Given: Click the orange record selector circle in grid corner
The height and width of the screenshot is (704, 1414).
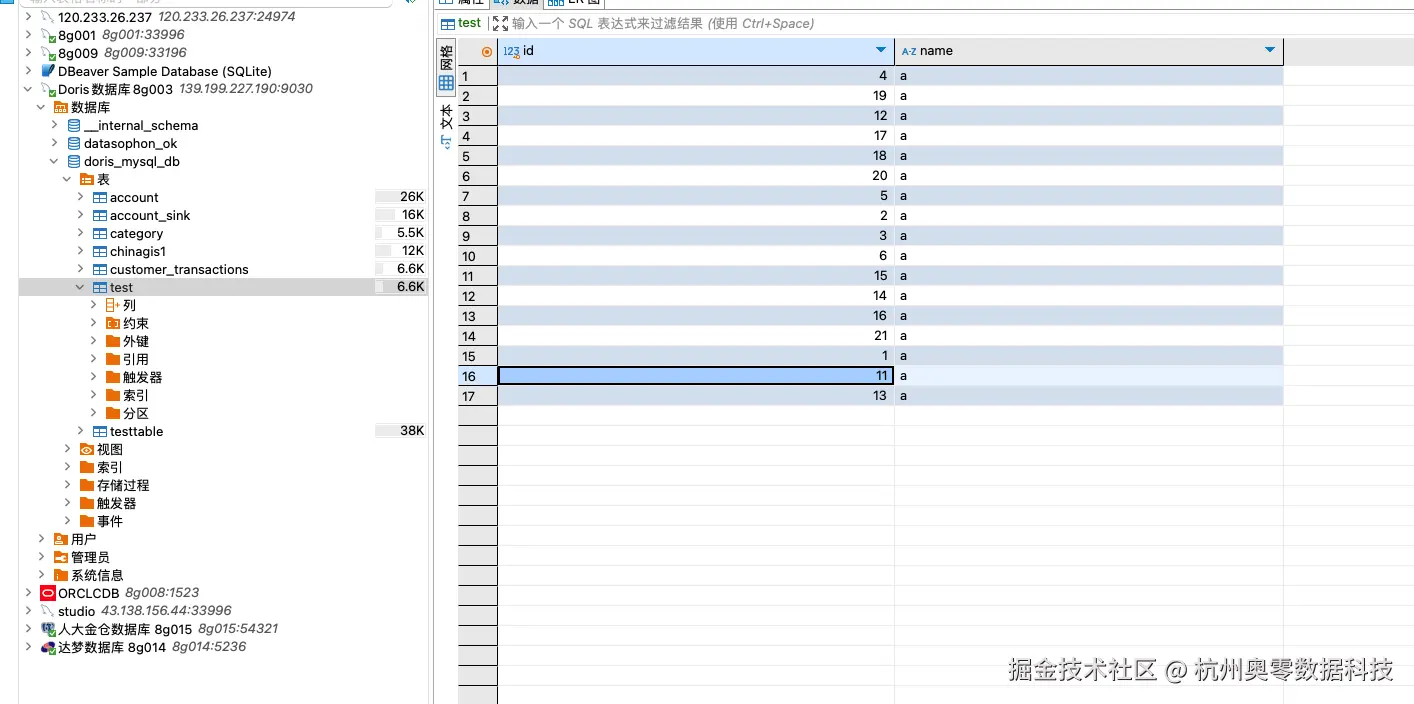Looking at the screenshot, I should click(x=486, y=51).
